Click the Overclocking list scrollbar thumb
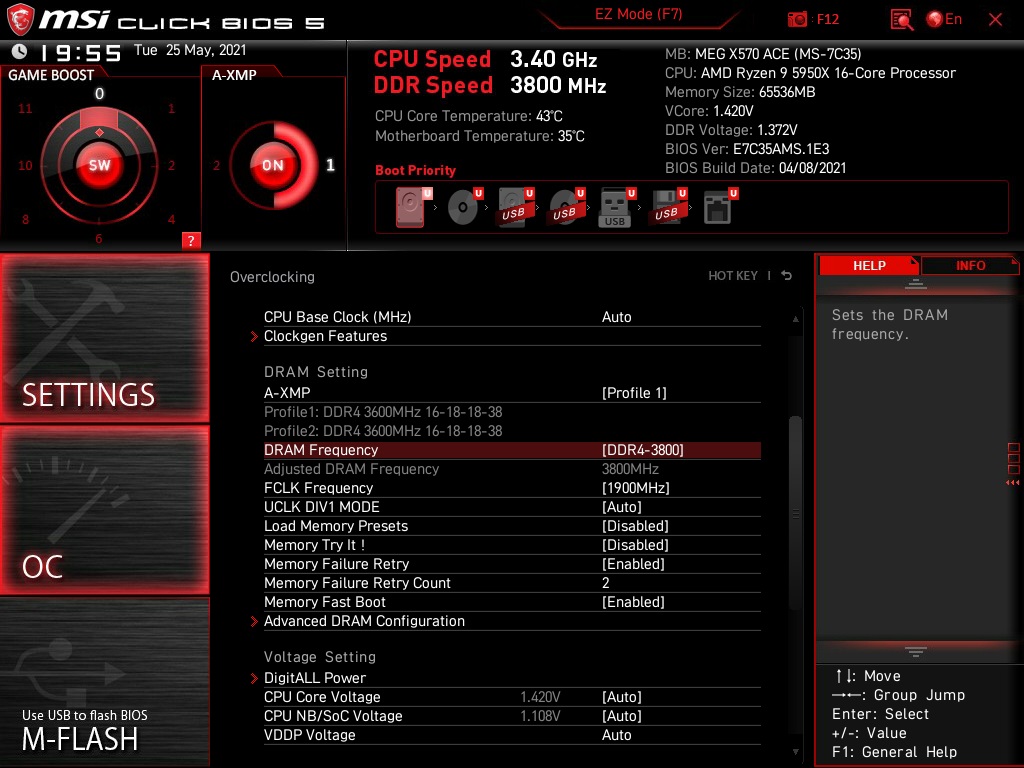This screenshot has width=1024, height=768. click(x=795, y=513)
